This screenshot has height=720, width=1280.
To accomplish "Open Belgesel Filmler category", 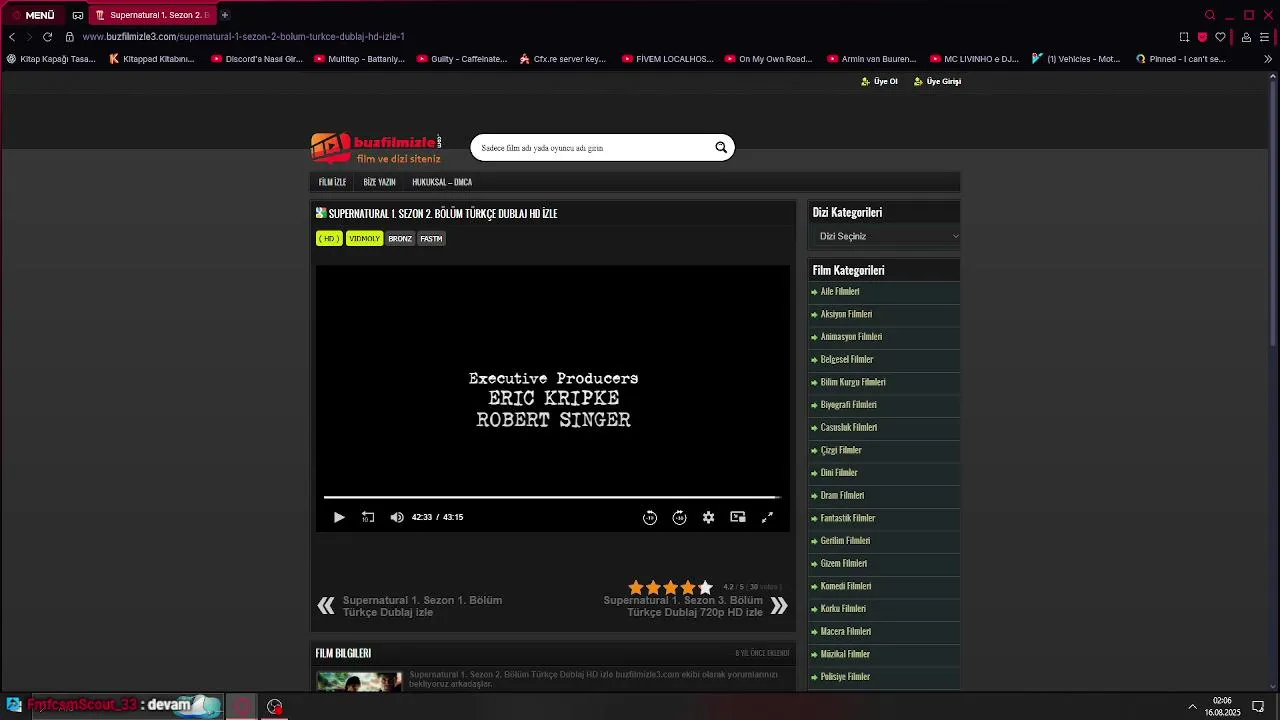I will coord(847,360).
